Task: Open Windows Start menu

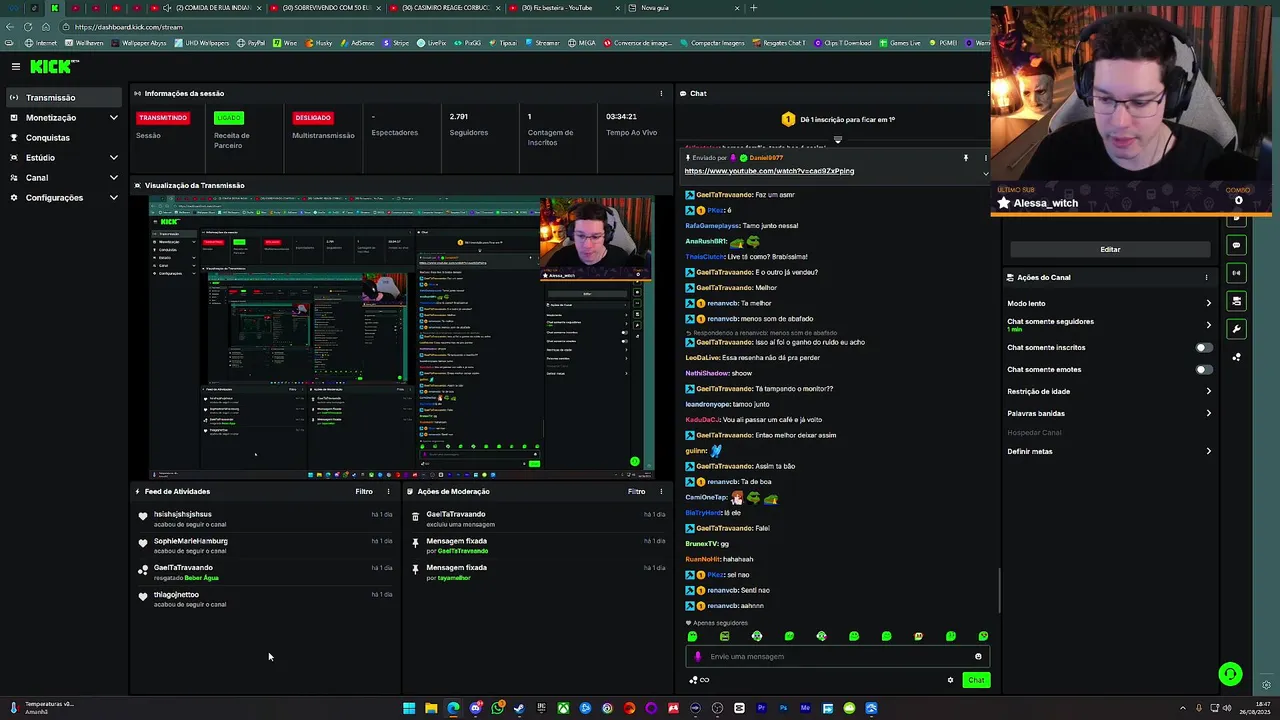Action: [x=409, y=708]
